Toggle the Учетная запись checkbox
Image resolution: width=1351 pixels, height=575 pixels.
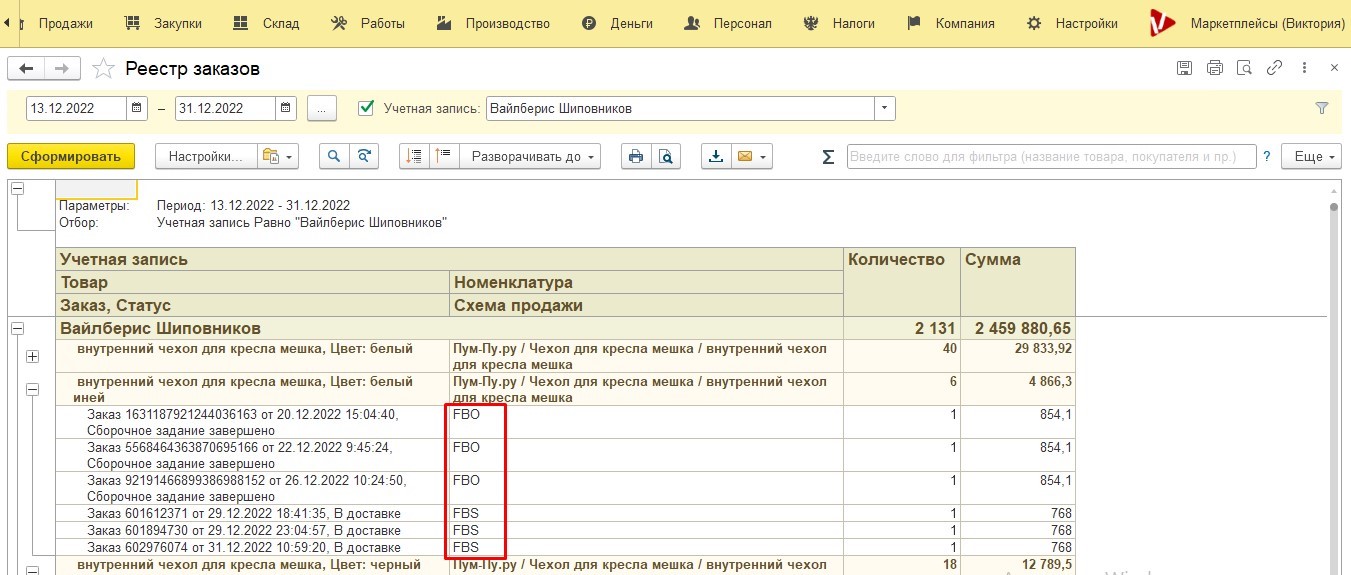coord(366,107)
